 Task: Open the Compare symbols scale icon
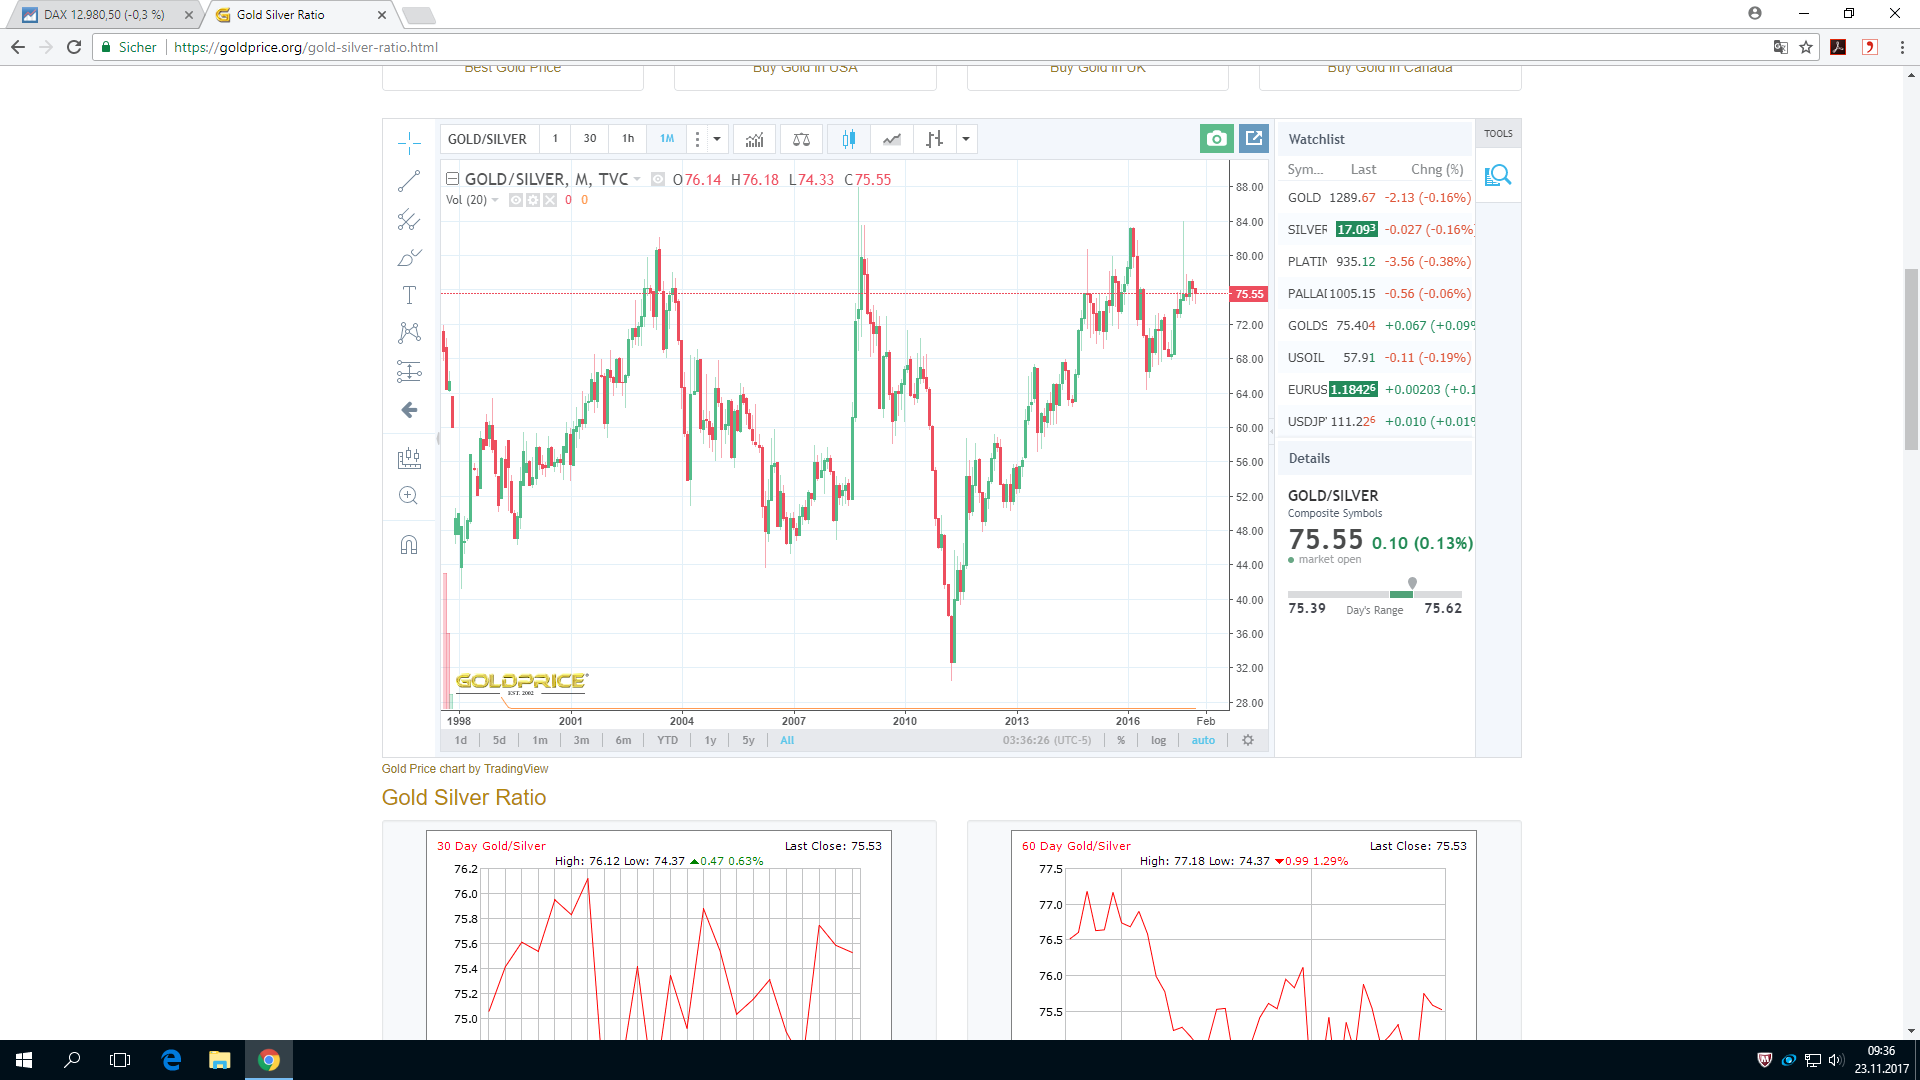click(801, 139)
